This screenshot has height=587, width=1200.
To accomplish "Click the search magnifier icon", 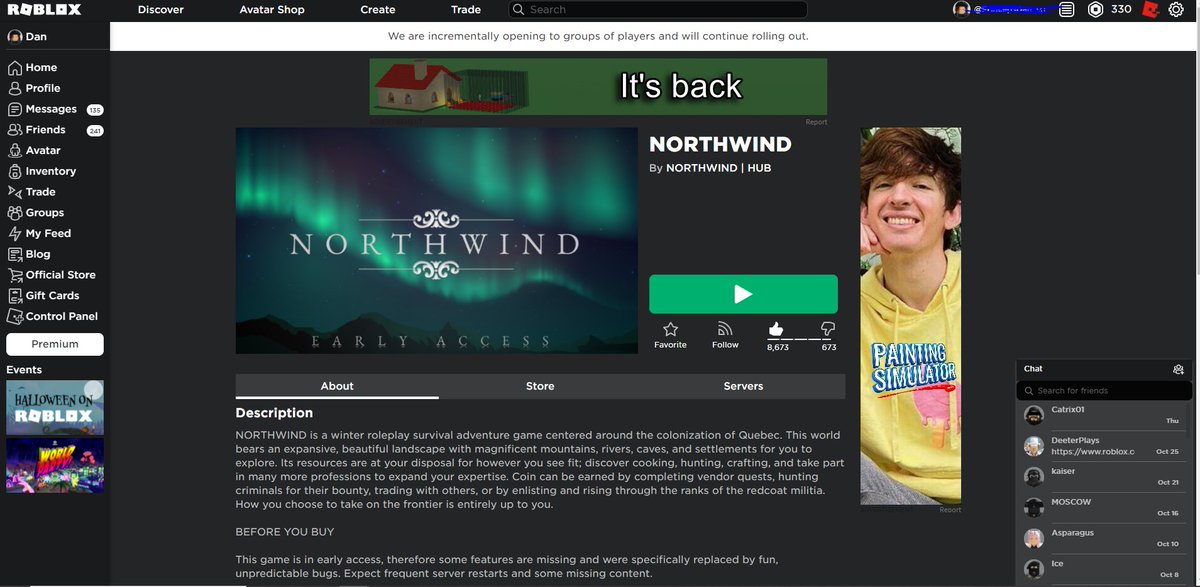I will point(518,10).
